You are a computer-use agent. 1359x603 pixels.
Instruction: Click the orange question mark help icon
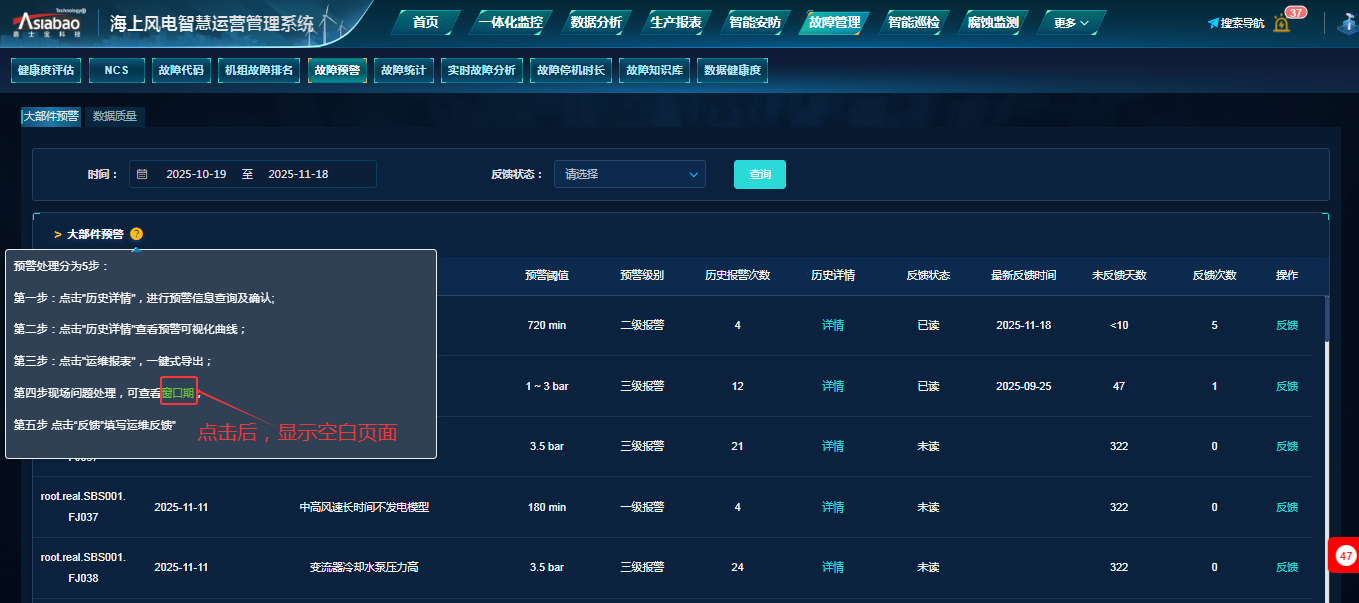pyautogui.click(x=137, y=234)
